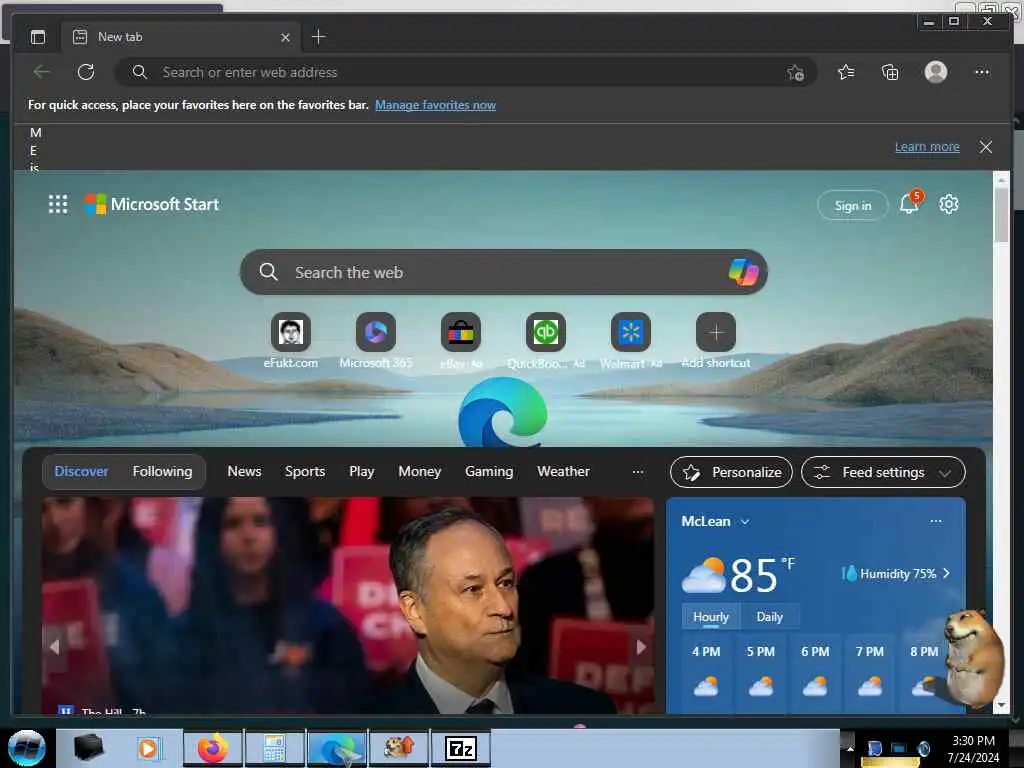Select the Daily forecast tab
The image size is (1024, 768).
click(769, 617)
